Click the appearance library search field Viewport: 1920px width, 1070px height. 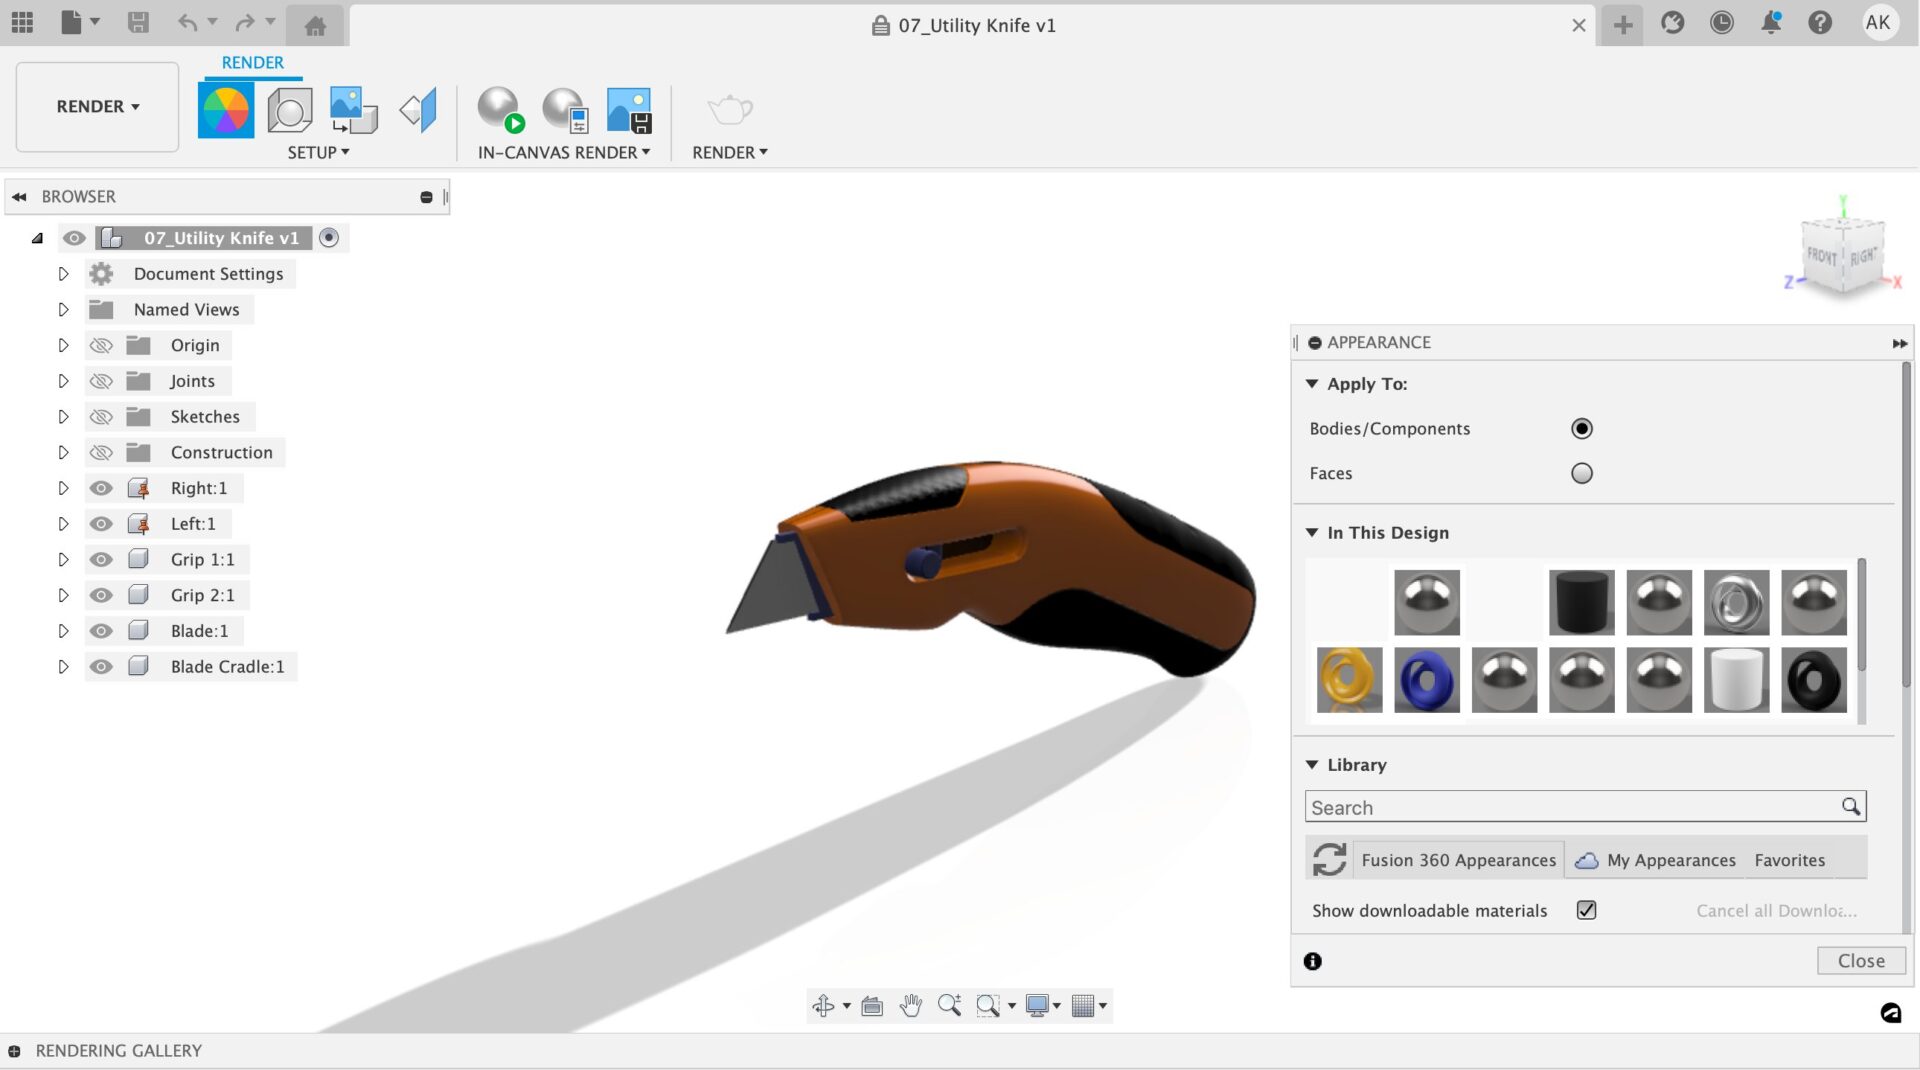pyautogui.click(x=1570, y=806)
